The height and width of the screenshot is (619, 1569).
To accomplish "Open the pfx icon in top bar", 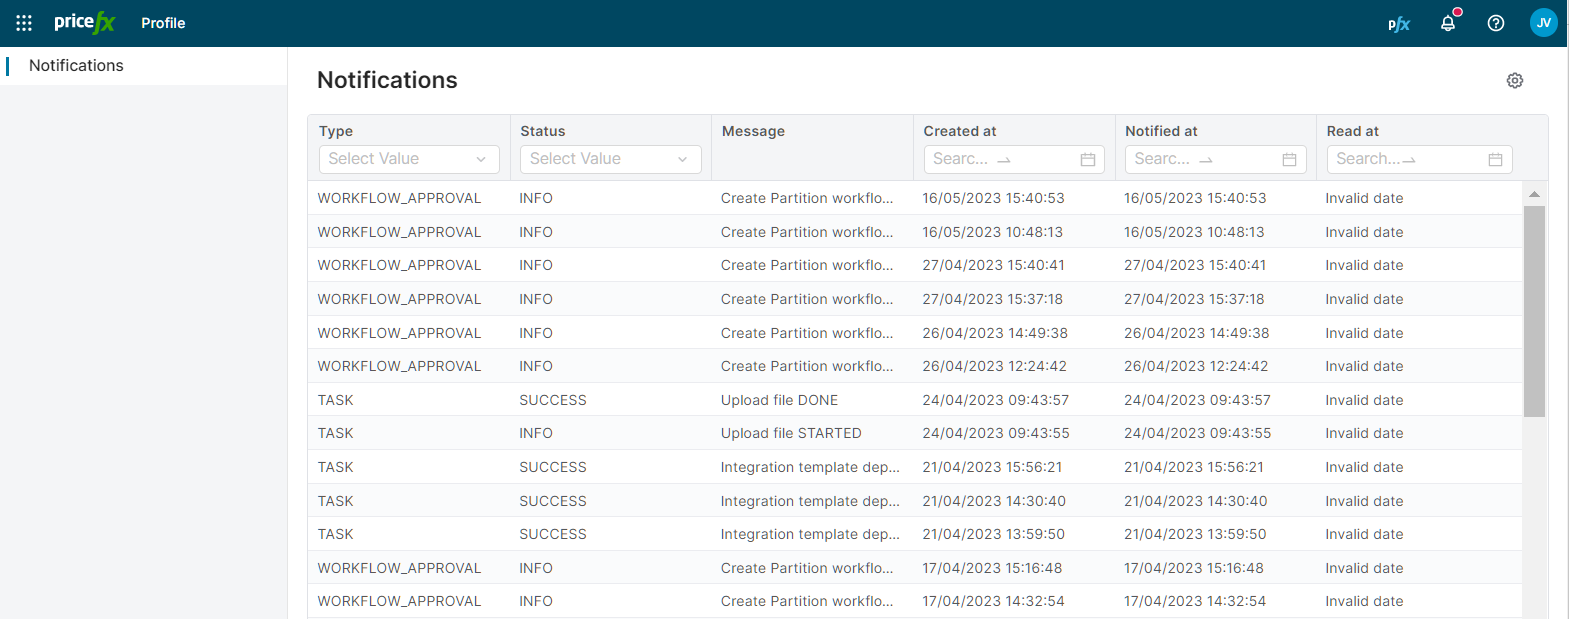I will coord(1398,23).
